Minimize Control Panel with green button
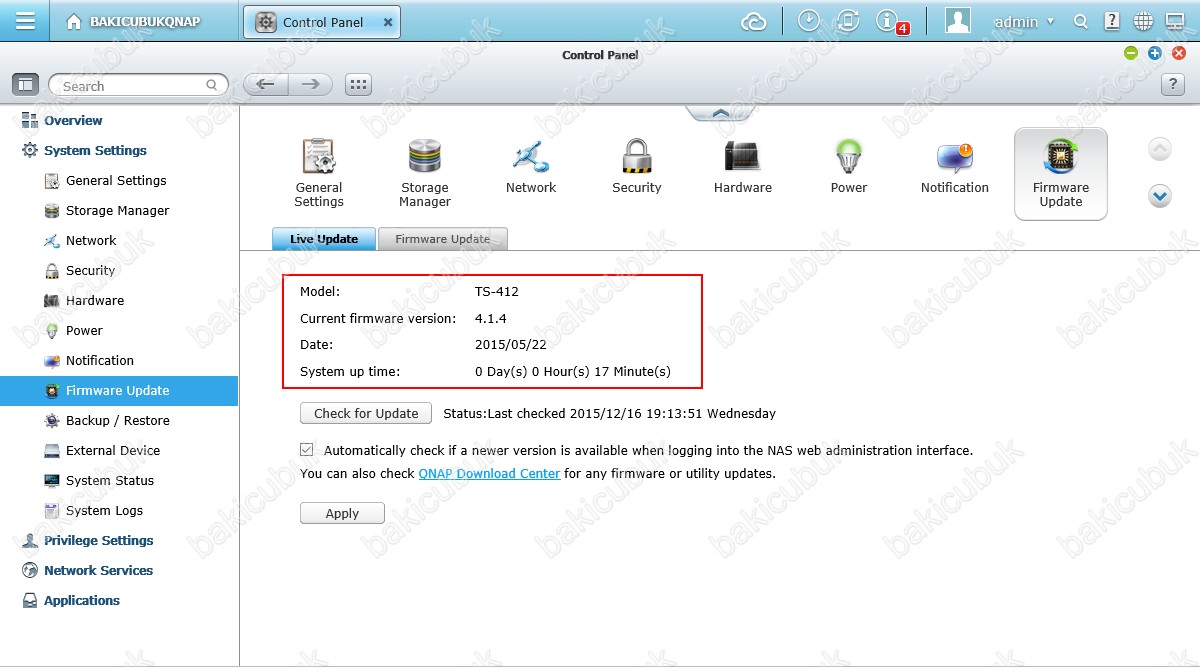Image resolution: width=1200 pixels, height=667 pixels. [1130, 53]
